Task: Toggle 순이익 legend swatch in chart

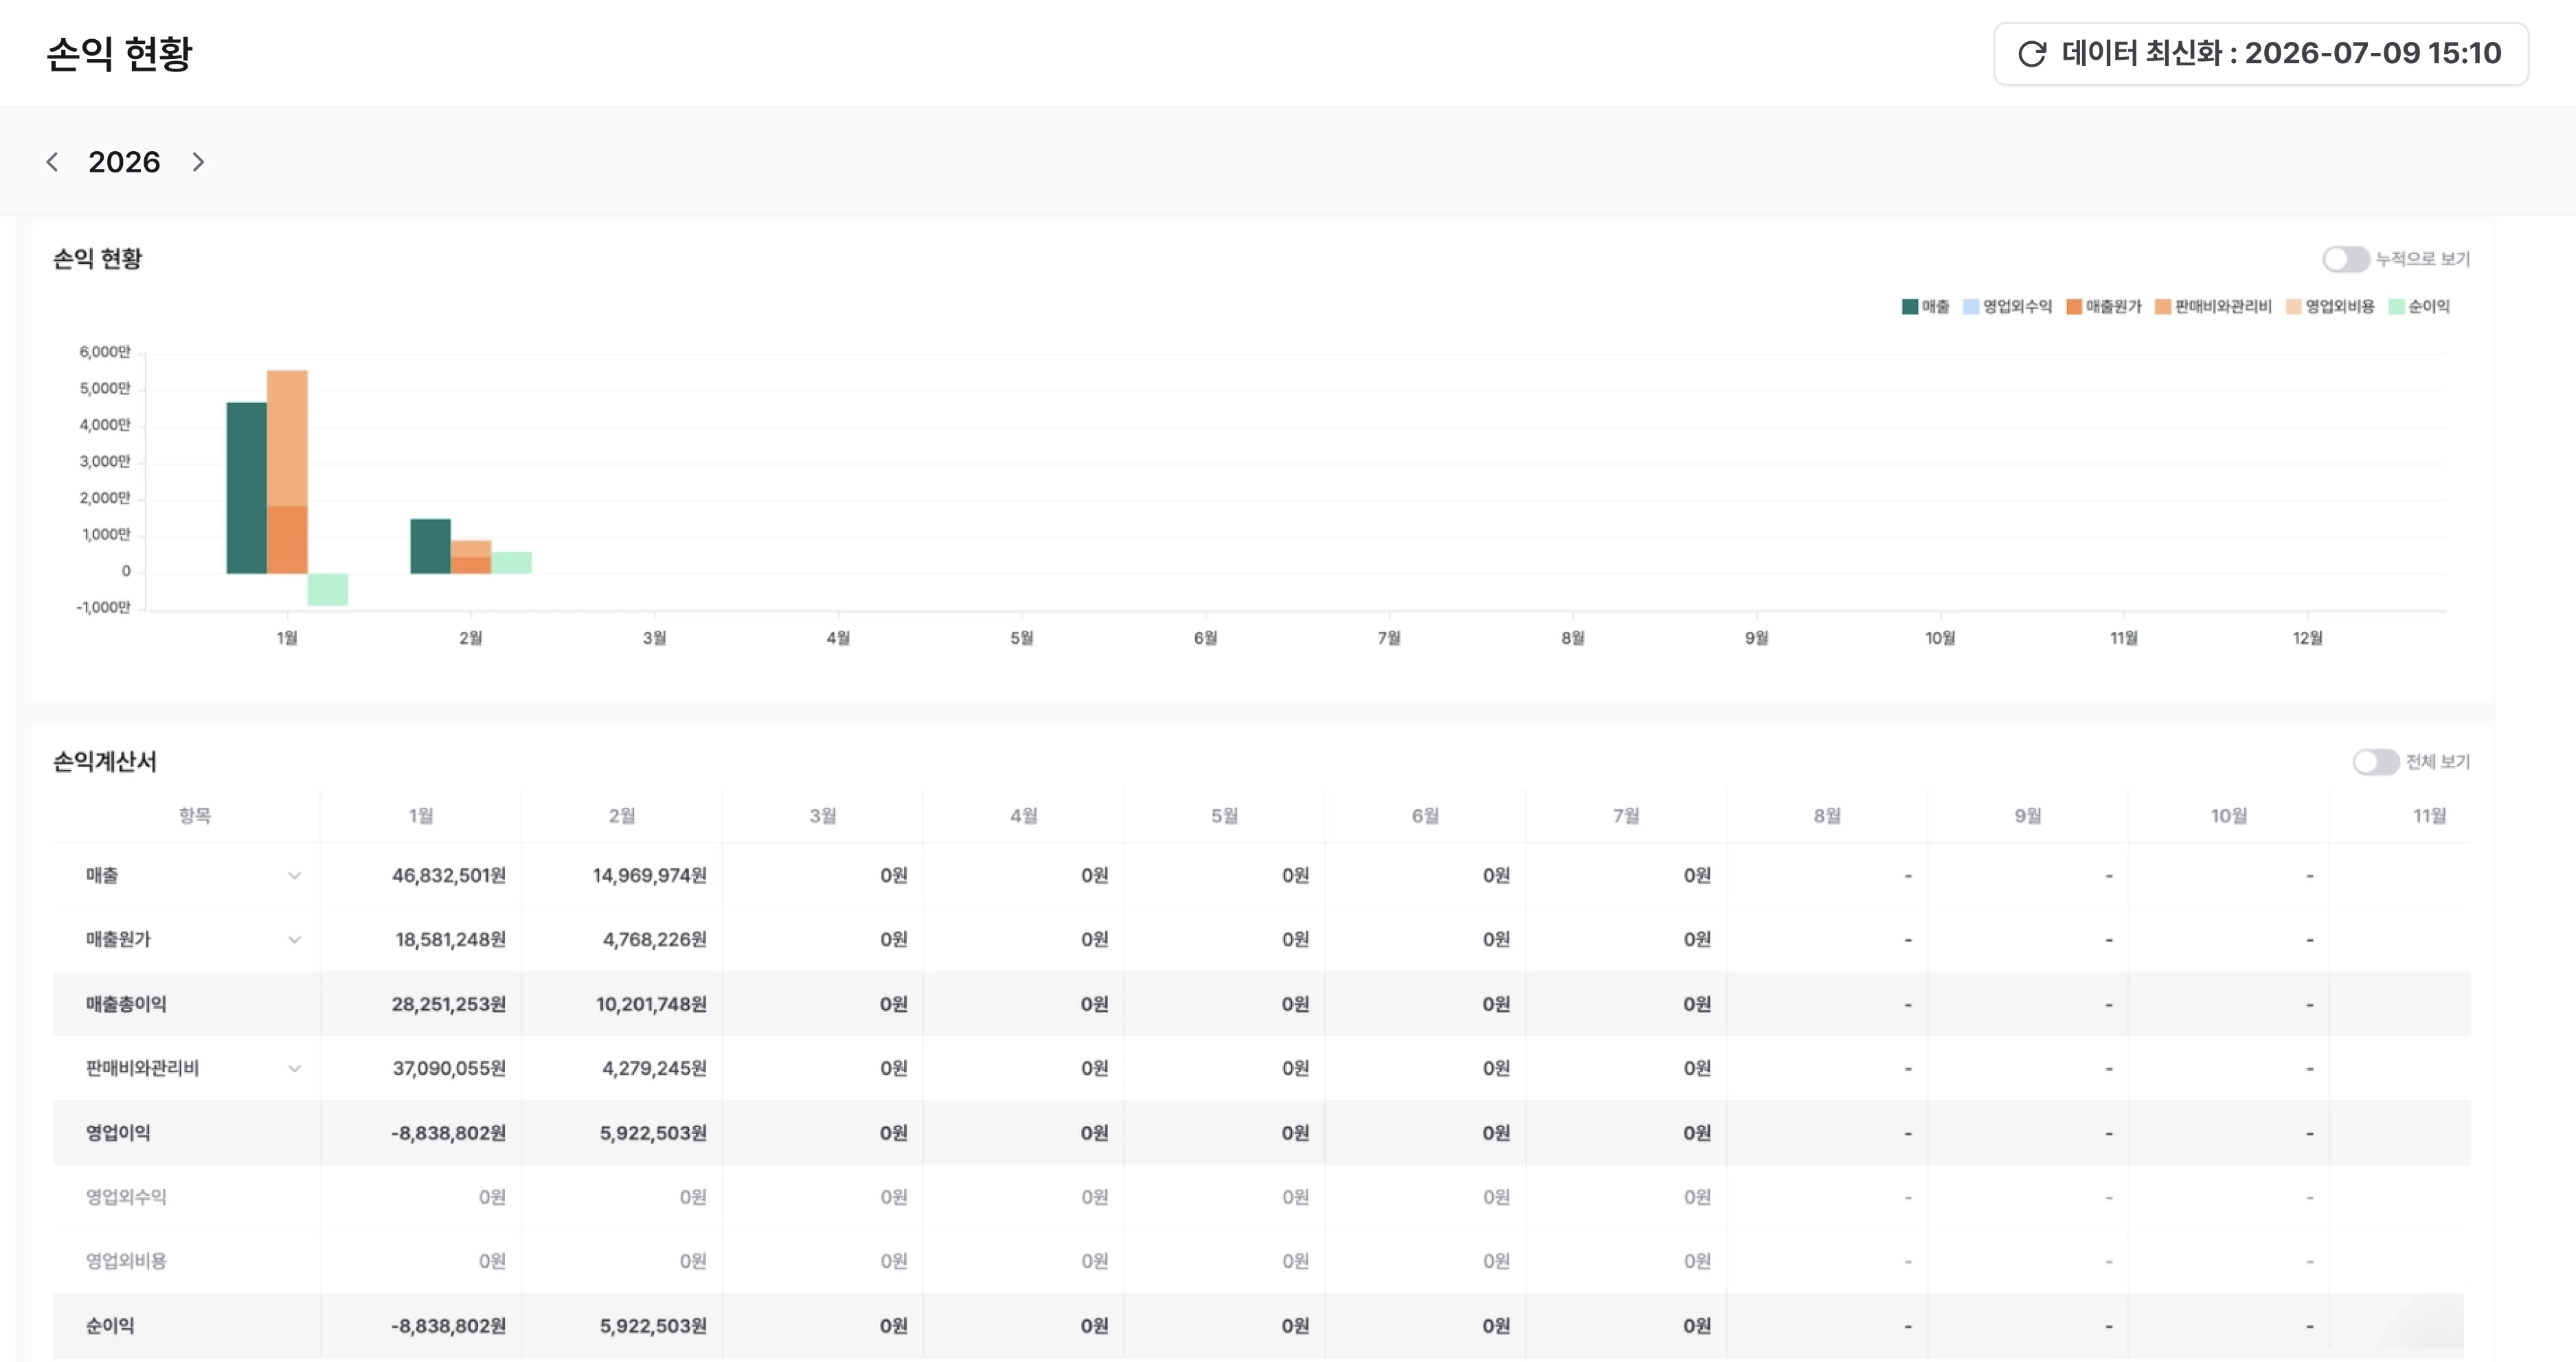Action: coord(2396,307)
